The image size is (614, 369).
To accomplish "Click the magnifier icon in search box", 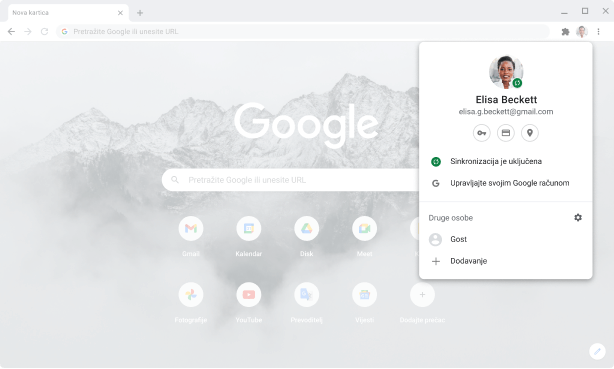I will [x=175, y=180].
